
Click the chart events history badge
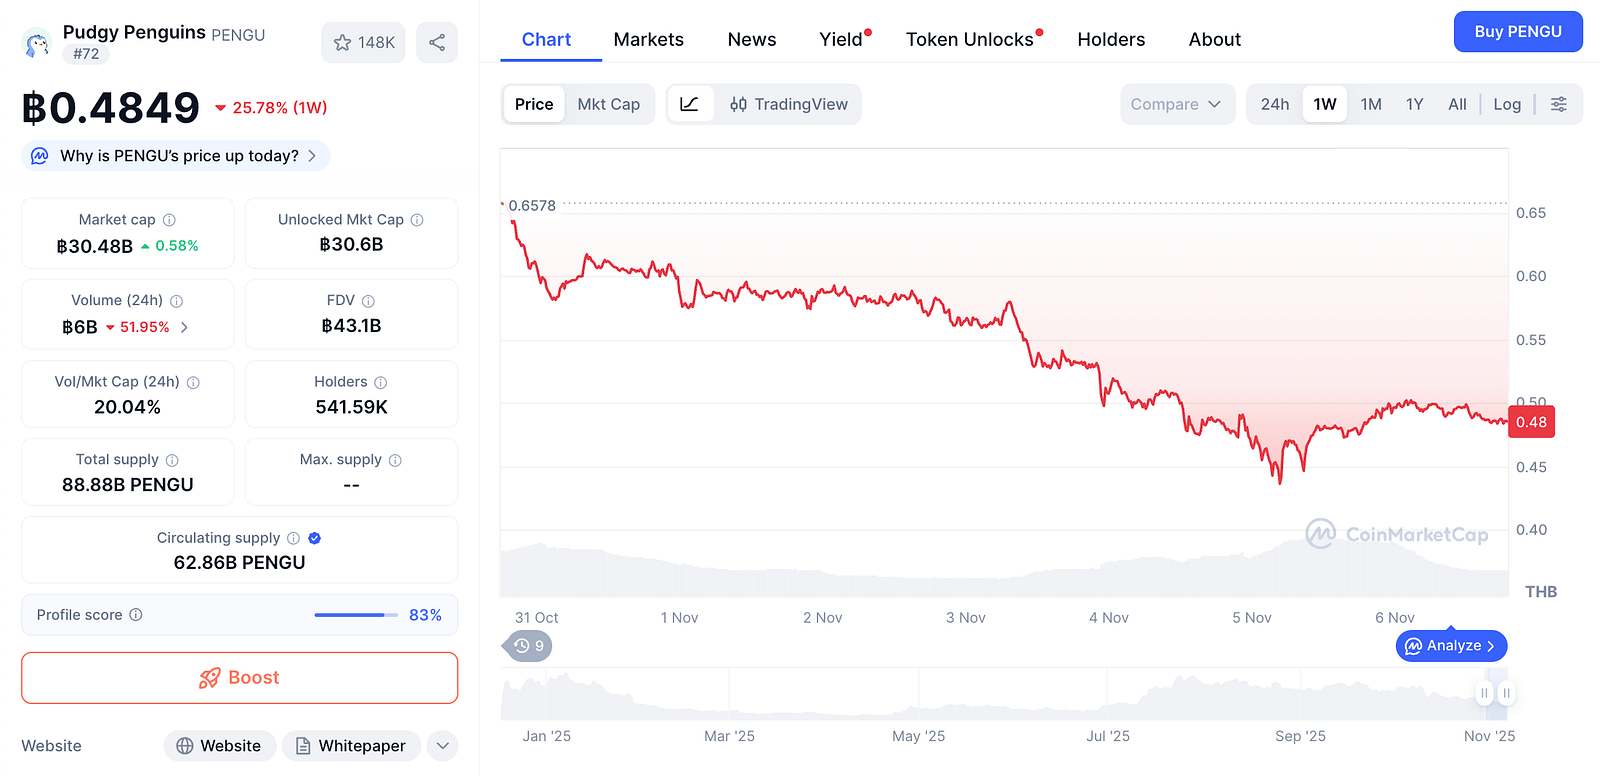[x=527, y=646]
